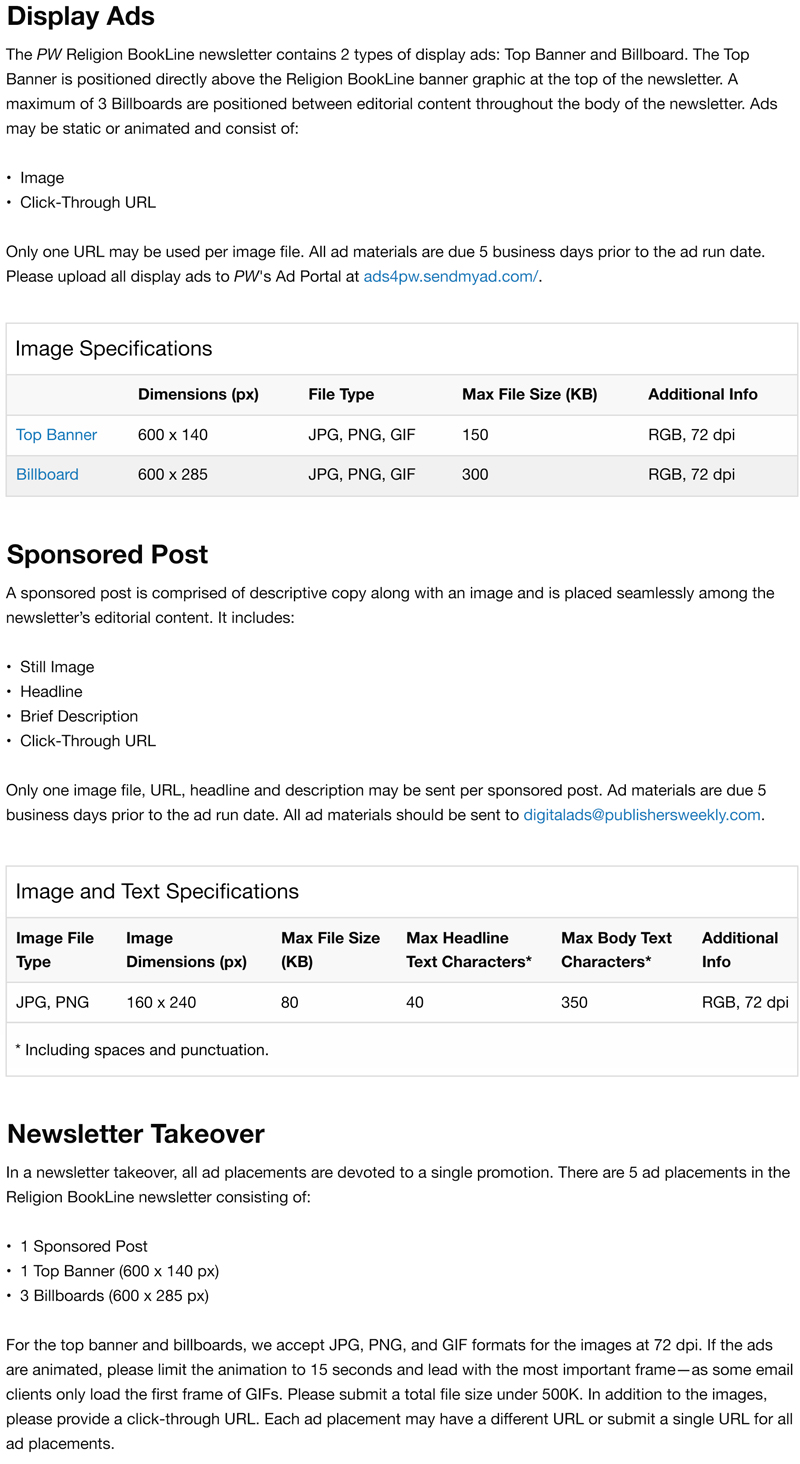Viewport: 800px width, 1464px height.
Task: Click the digitalads@publishersweekly.com email link
Action: click(x=642, y=815)
